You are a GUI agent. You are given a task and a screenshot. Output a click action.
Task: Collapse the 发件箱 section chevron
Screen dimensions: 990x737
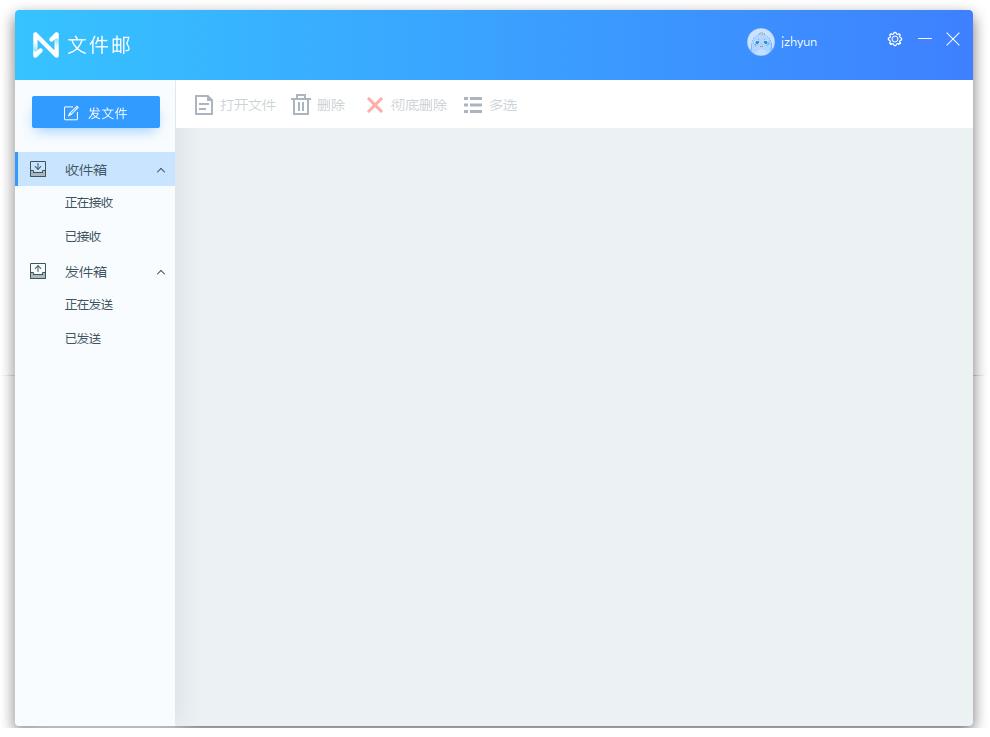pyautogui.click(x=161, y=272)
